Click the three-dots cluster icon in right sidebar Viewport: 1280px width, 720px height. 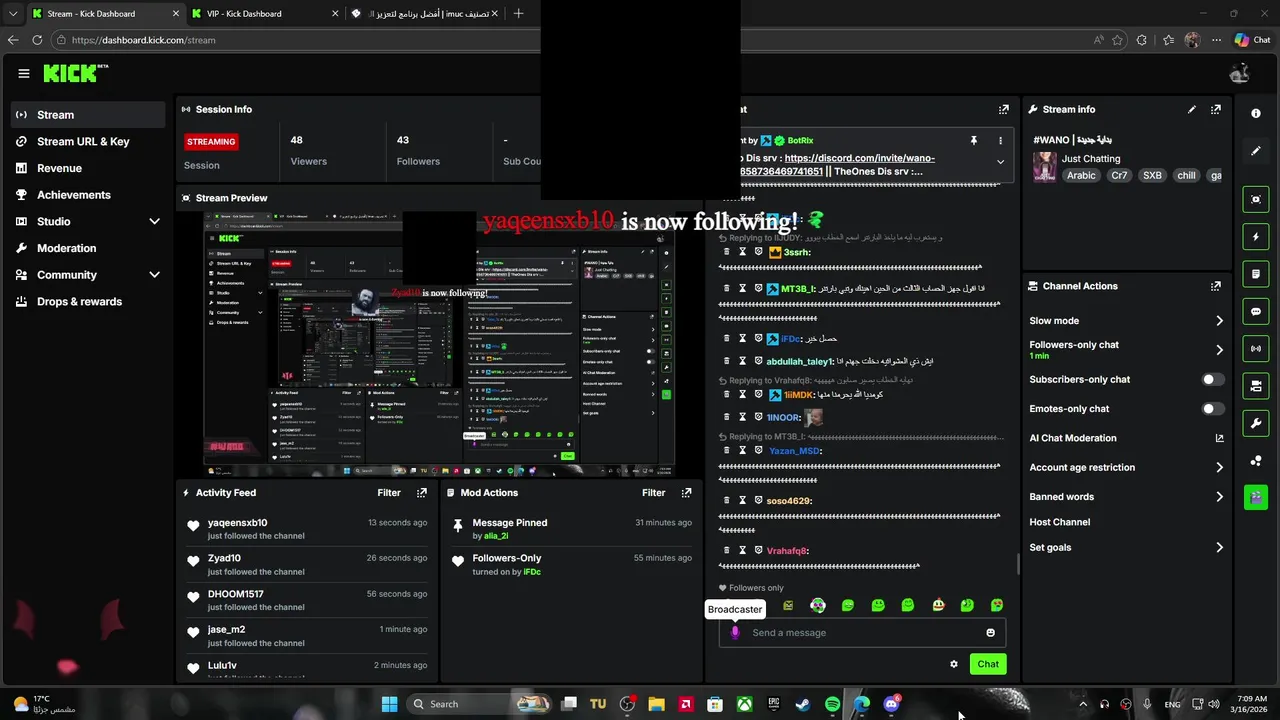[x=1256, y=460]
